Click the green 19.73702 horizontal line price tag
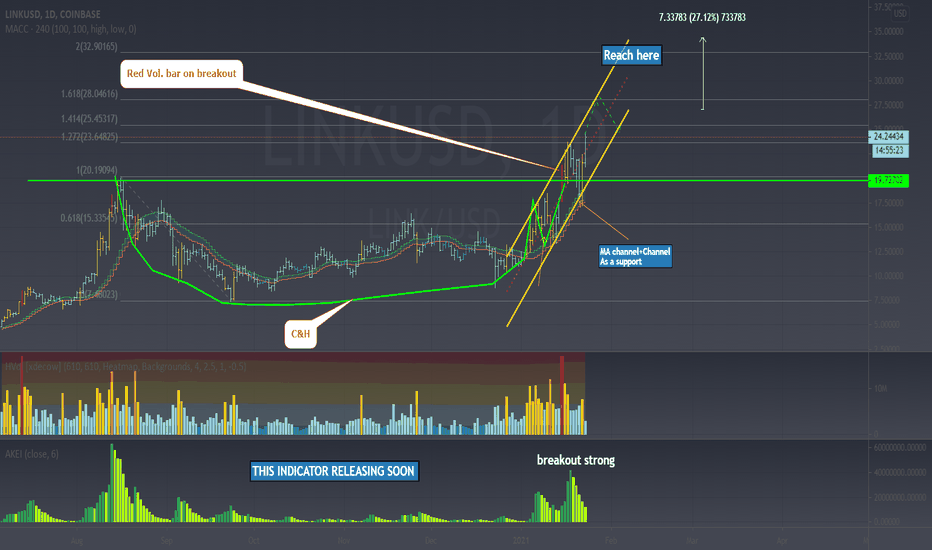Viewport: 932px width, 550px height. (888, 180)
